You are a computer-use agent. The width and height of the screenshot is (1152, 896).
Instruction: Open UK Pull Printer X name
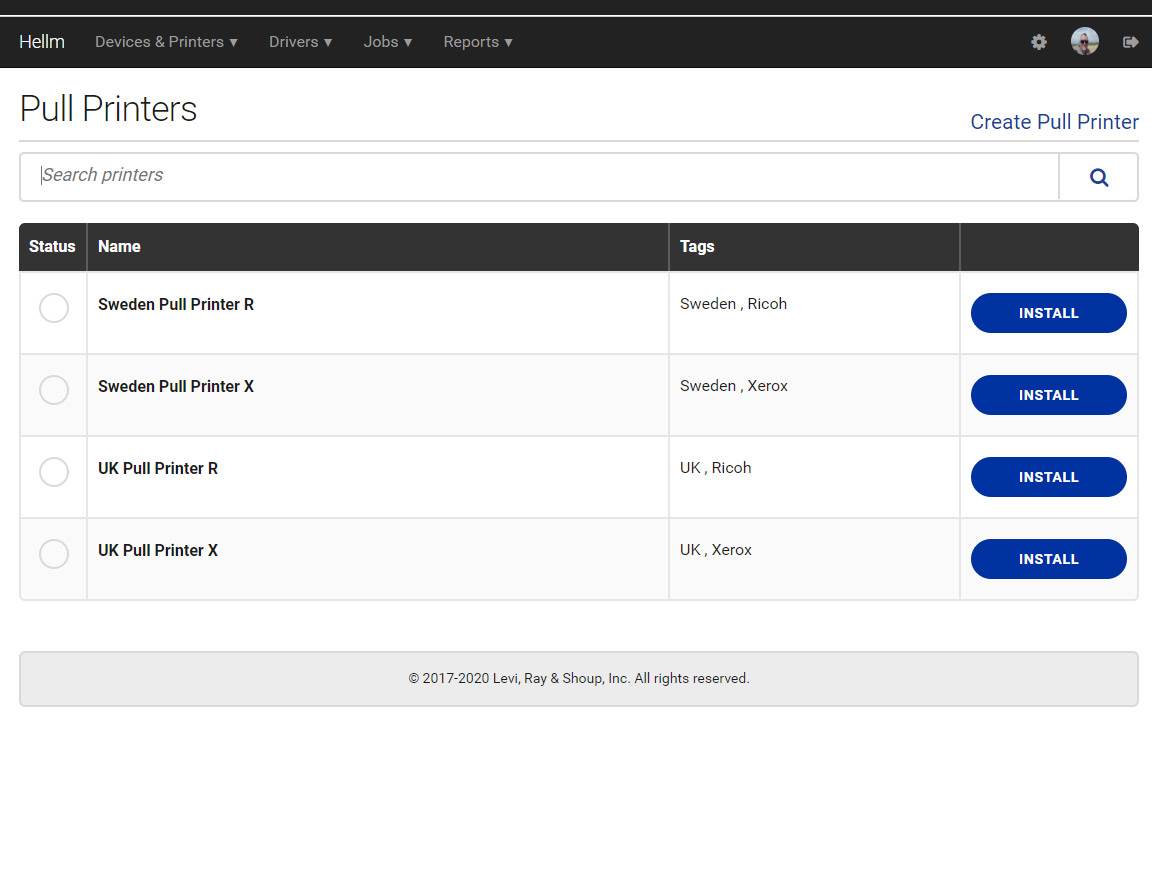click(158, 551)
